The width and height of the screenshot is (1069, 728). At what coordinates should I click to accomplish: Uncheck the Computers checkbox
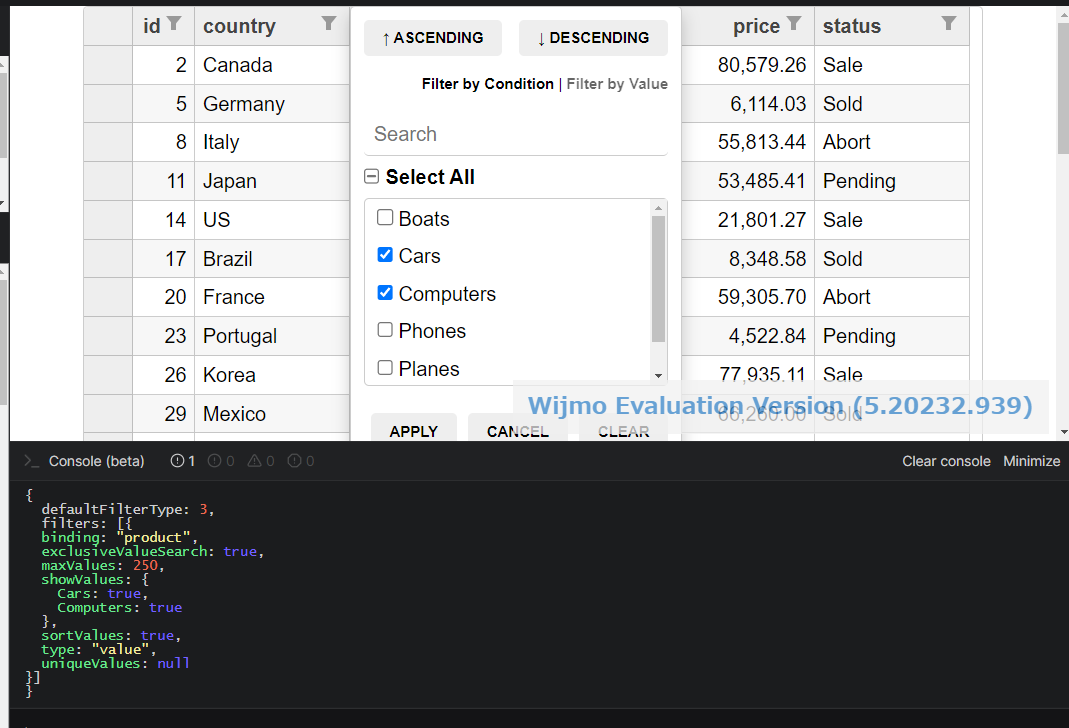coord(385,293)
